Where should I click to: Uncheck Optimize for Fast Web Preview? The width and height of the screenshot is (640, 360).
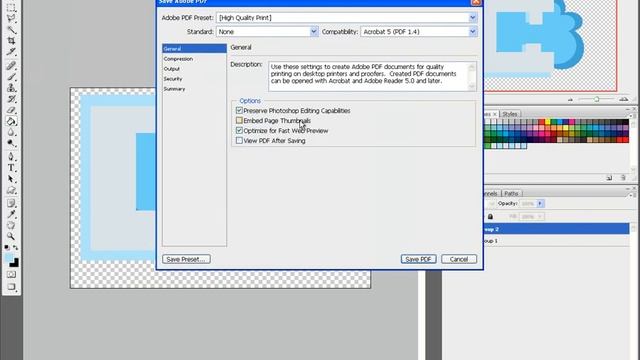click(x=239, y=131)
